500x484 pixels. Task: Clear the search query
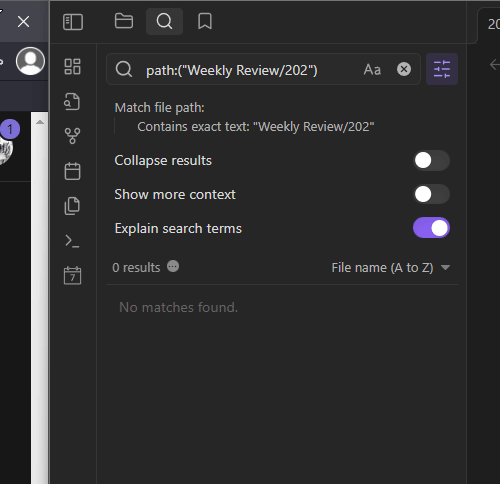coord(404,69)
